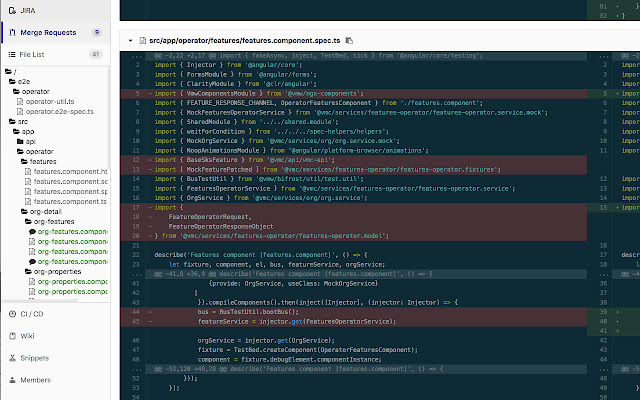Viewport: 640px width, 400px height.
Task: Collapse the features.component.spec.ts diff caret
Action: 130,40
